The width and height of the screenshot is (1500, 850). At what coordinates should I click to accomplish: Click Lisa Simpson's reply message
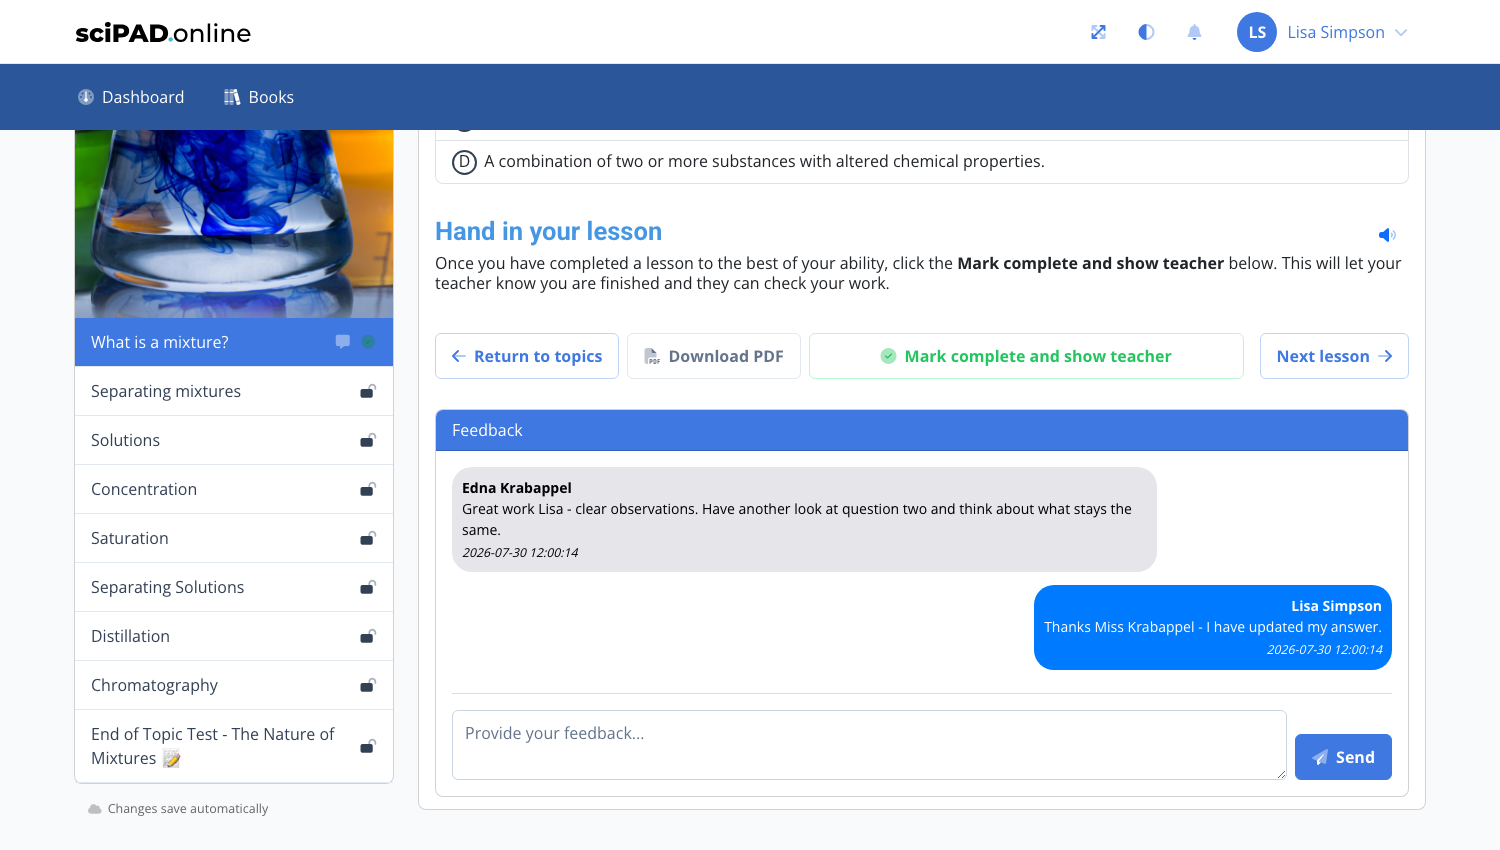coord(1213,627)
